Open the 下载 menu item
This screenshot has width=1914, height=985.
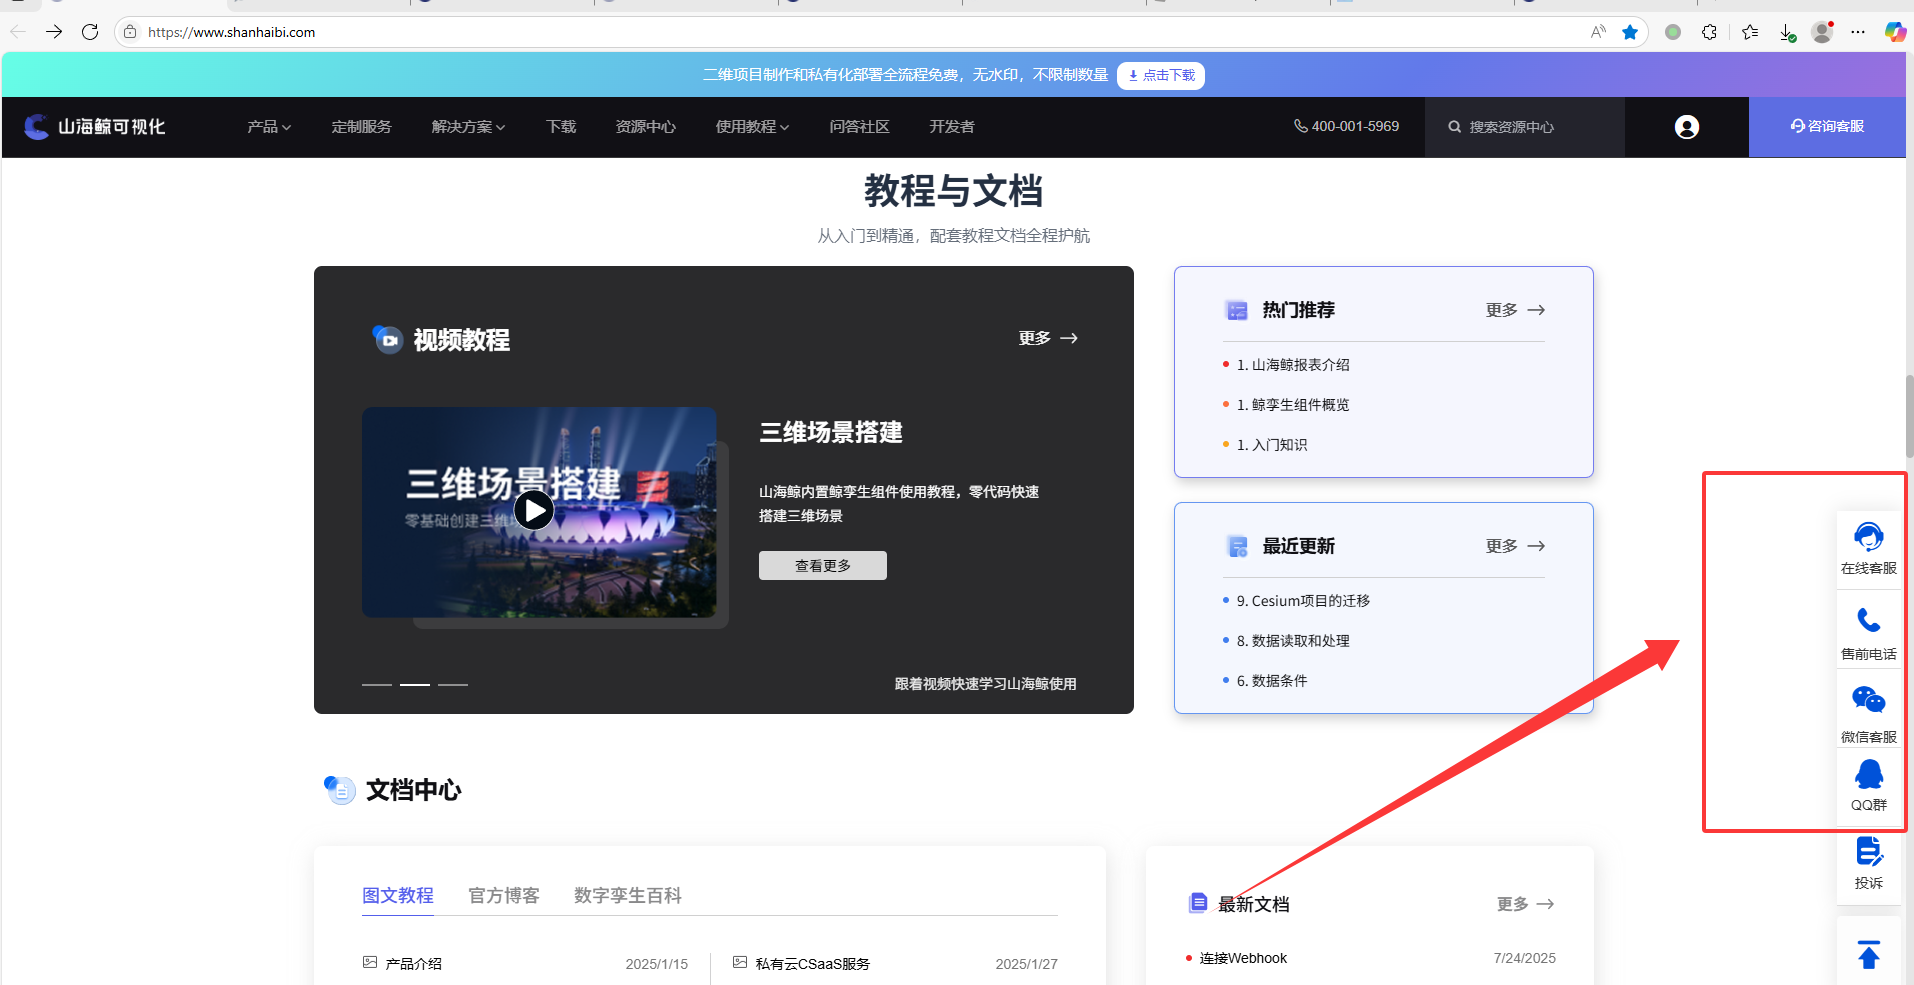pos(561,127)
